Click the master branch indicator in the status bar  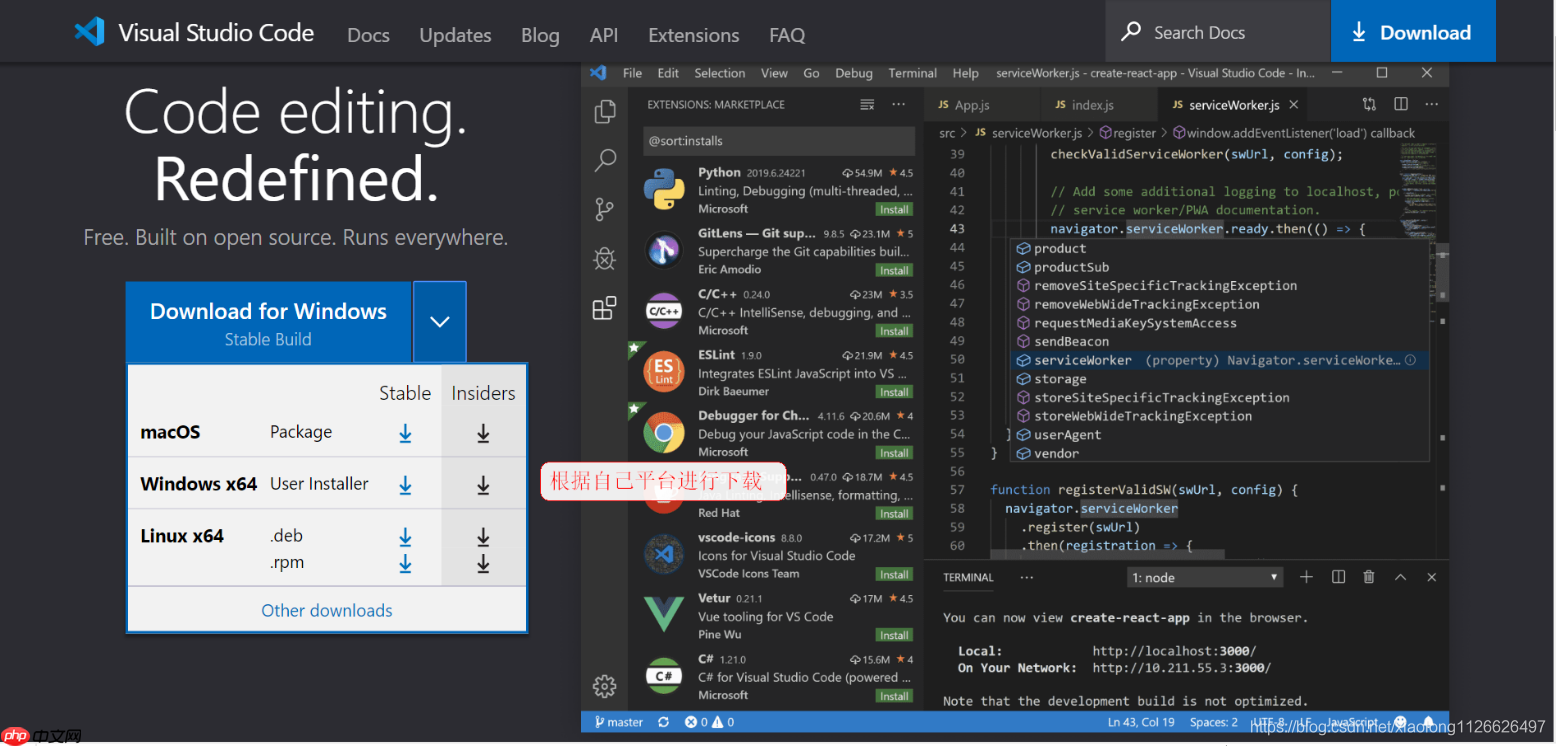pyautogui.click(x=617, y=721)
